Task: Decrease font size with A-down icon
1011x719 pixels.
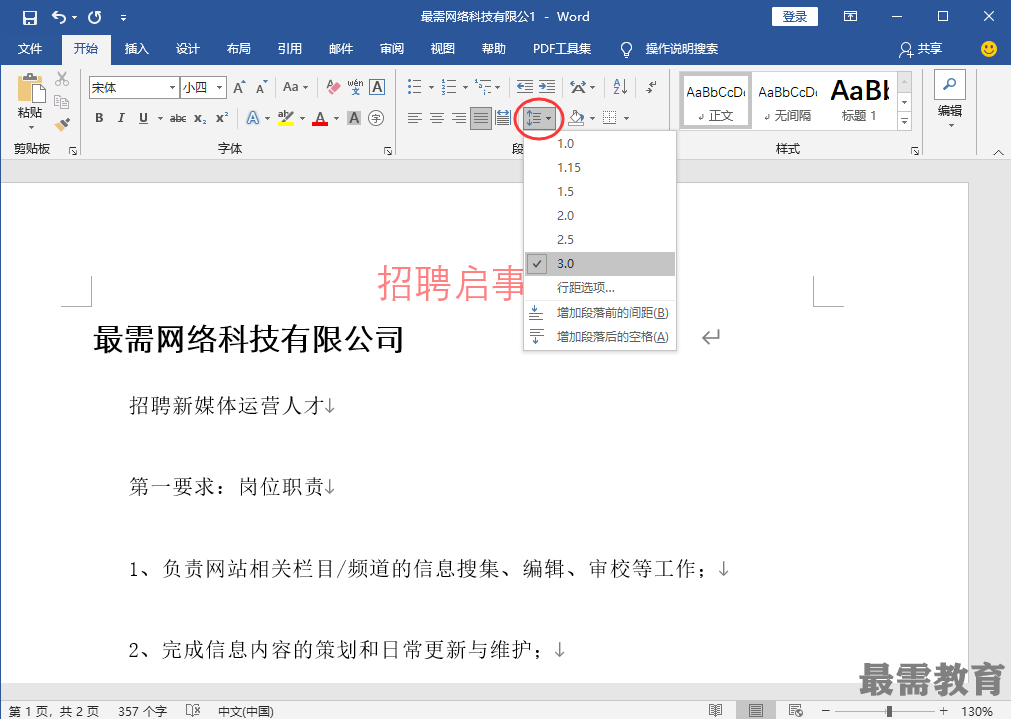Action: coord(261,87)
